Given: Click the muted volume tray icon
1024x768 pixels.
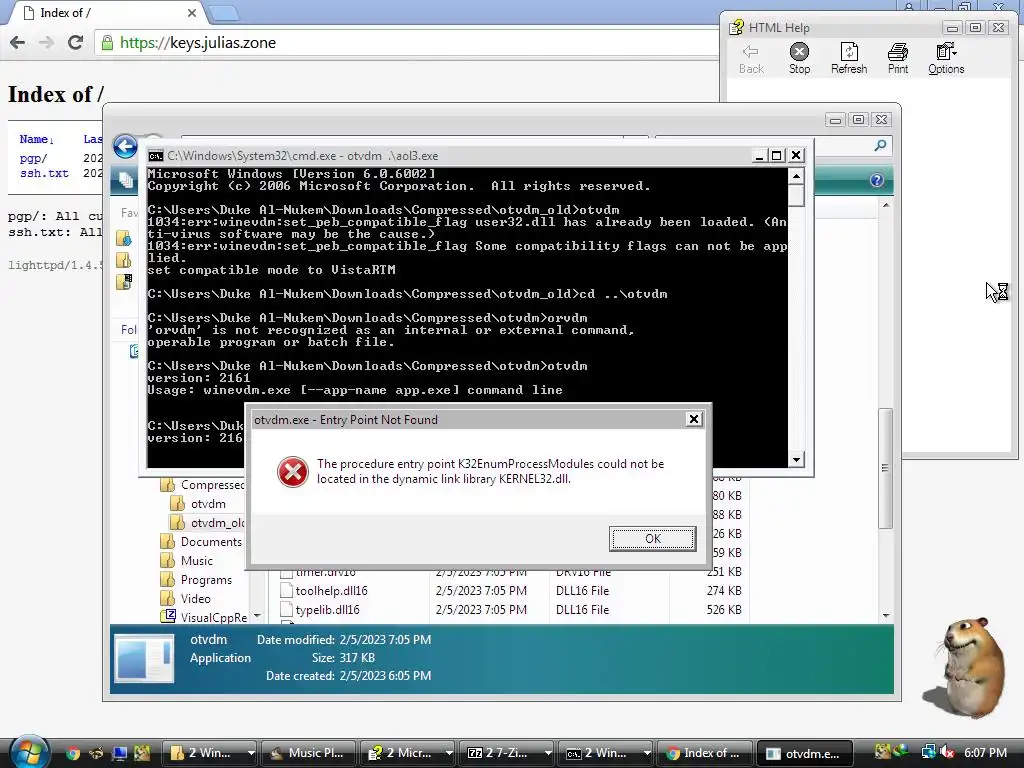Looking at the screenshot, I should (947, 753).
